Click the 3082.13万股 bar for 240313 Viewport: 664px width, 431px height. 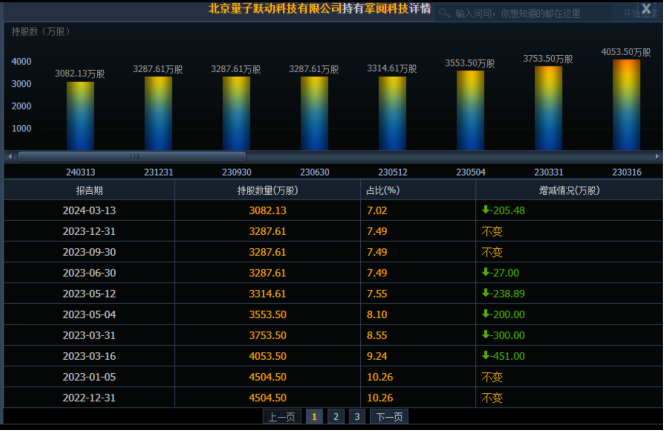(x=80, y=115)
